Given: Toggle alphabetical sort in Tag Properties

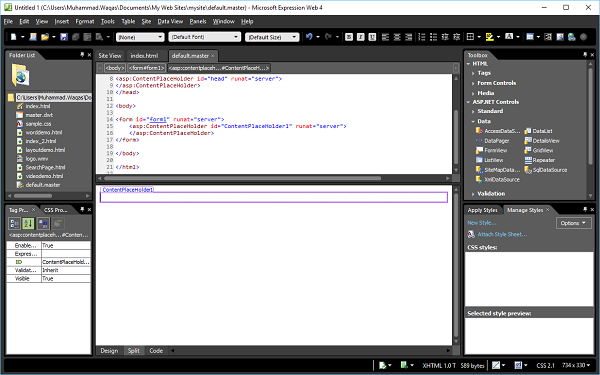Looking at the screenshot, I should tap(28, 223).
